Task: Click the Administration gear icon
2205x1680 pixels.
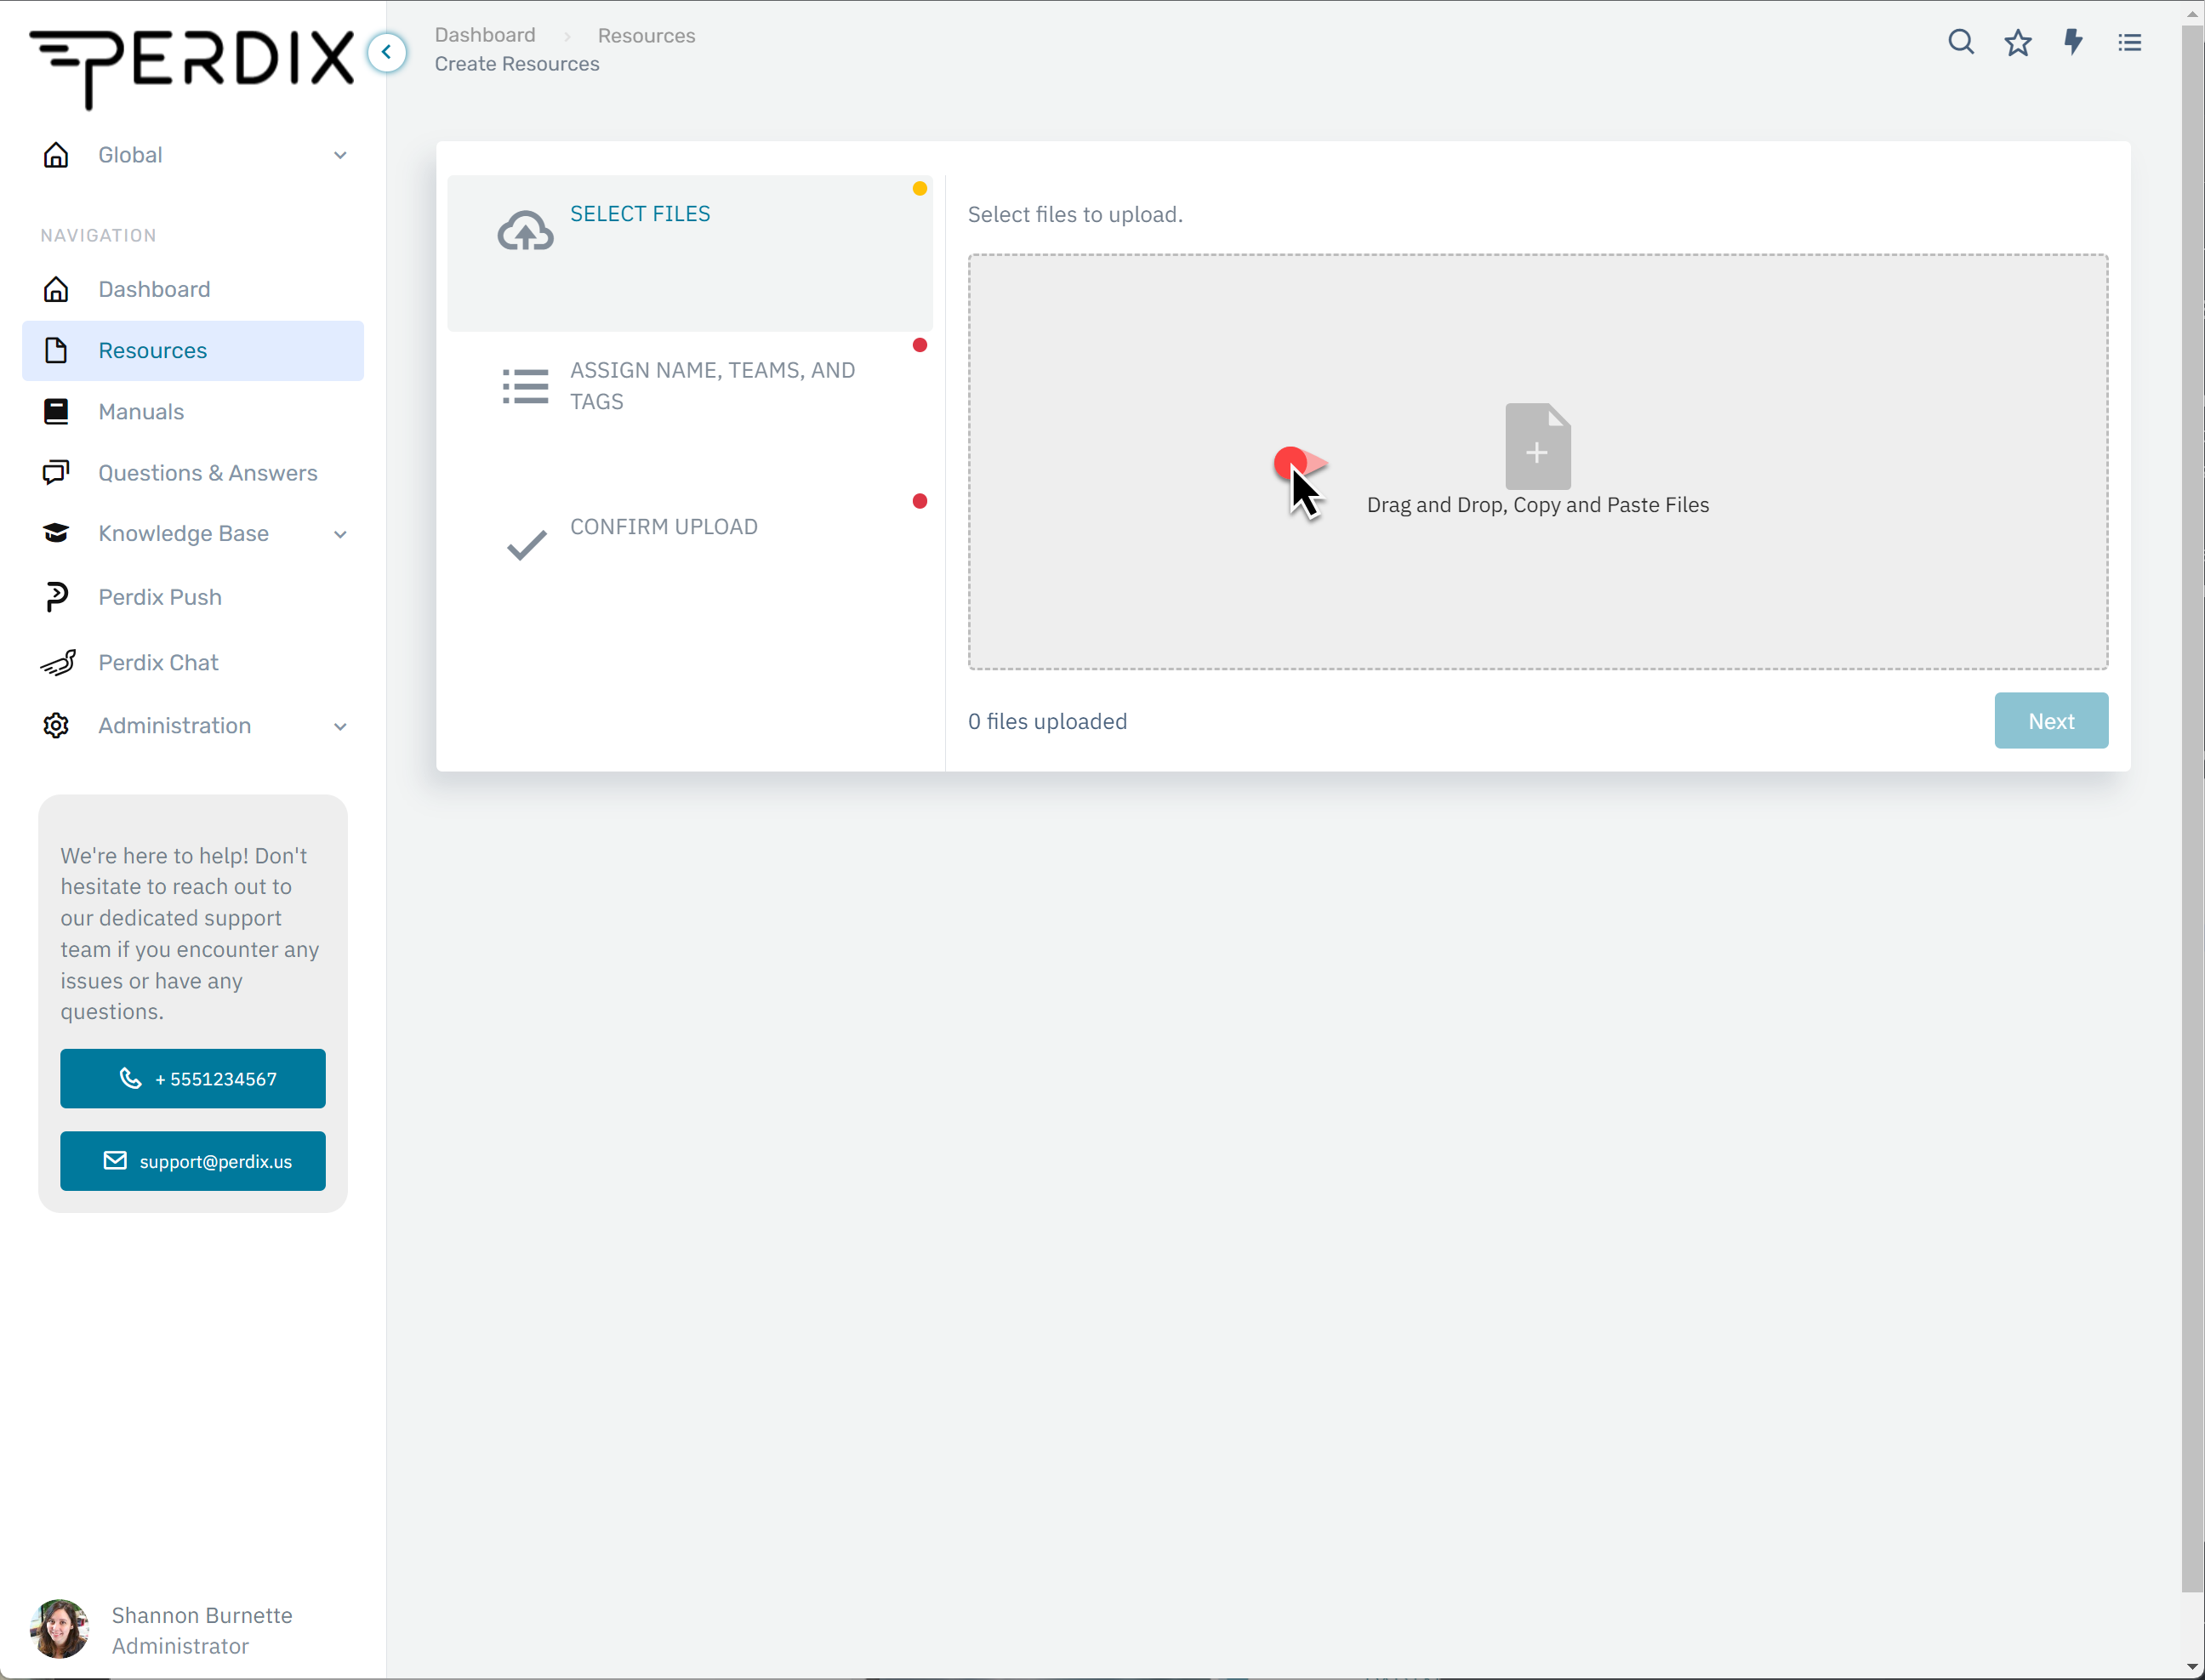Action: tap(56, 725)
